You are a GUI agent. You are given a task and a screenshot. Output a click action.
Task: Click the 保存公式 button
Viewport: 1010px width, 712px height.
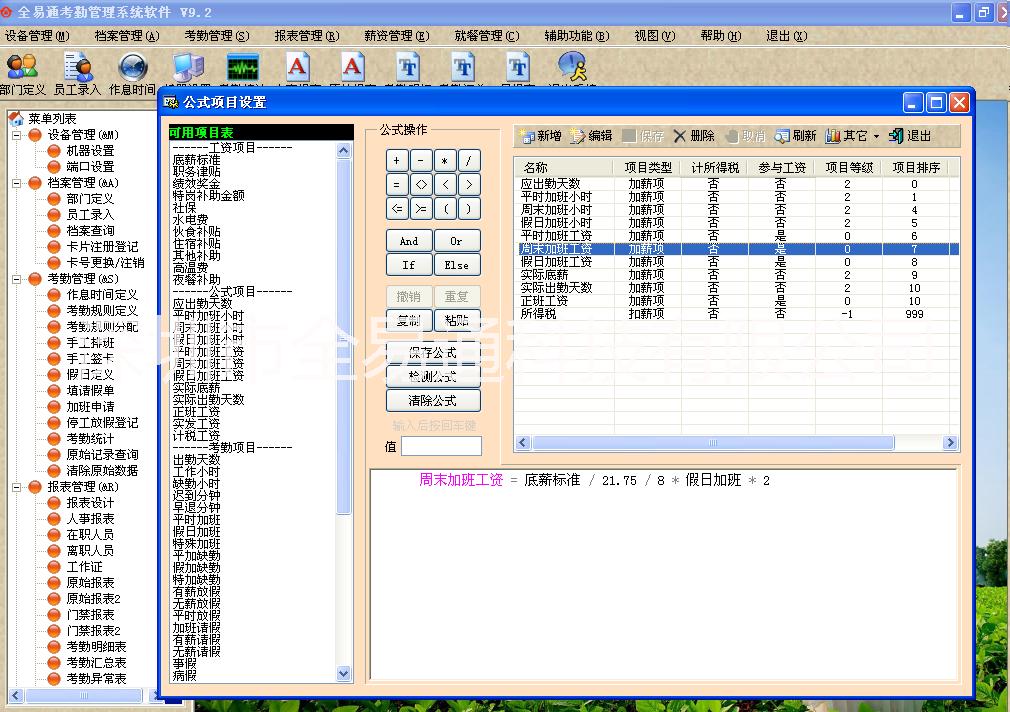(433, 353)
